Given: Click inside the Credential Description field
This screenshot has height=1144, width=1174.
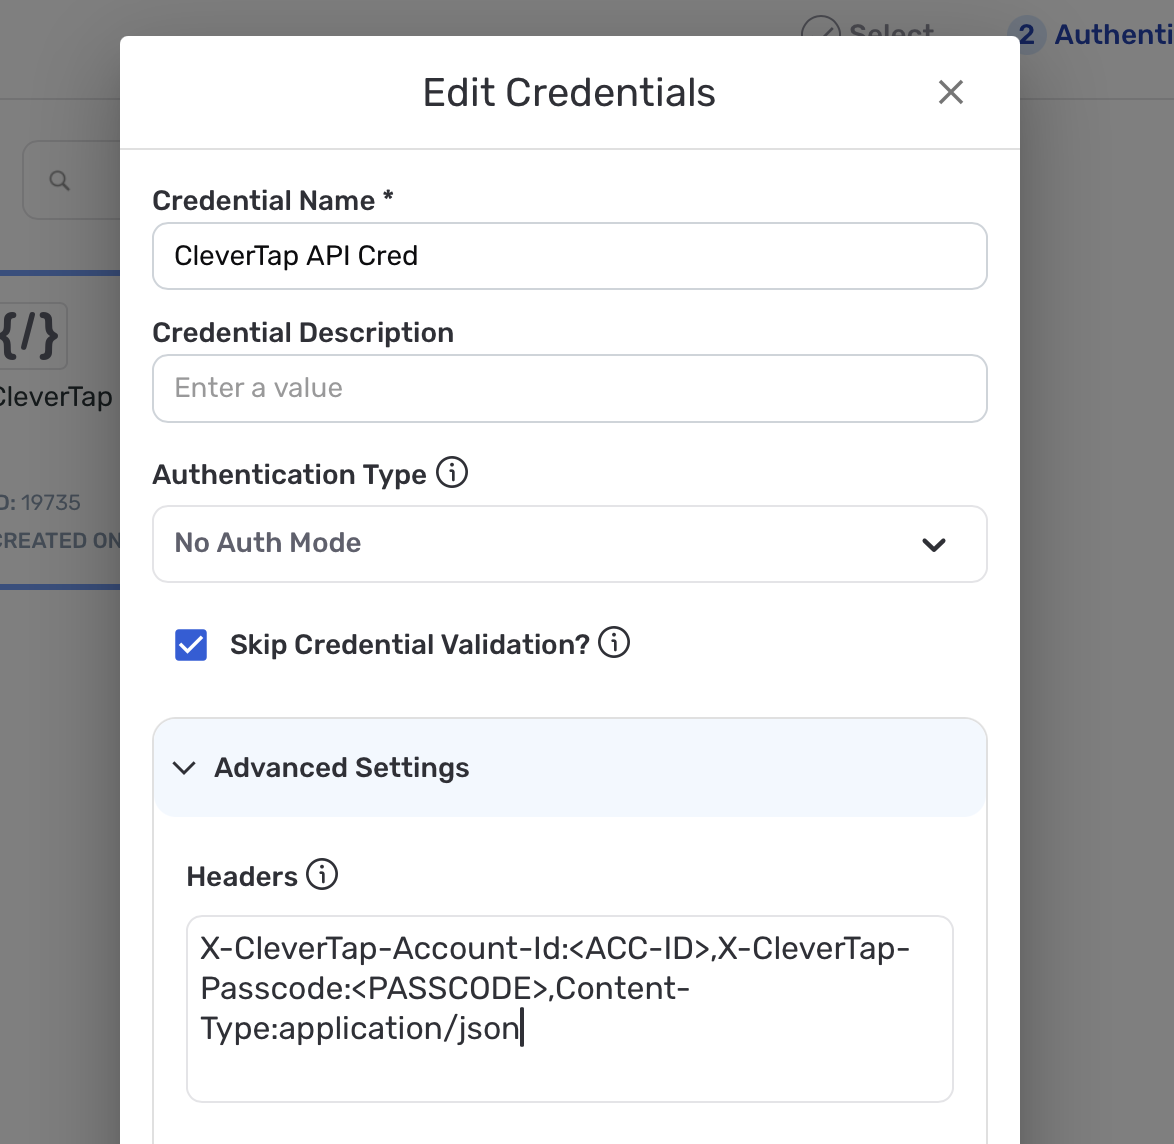Looking at the screenshot, I should 570,388.
